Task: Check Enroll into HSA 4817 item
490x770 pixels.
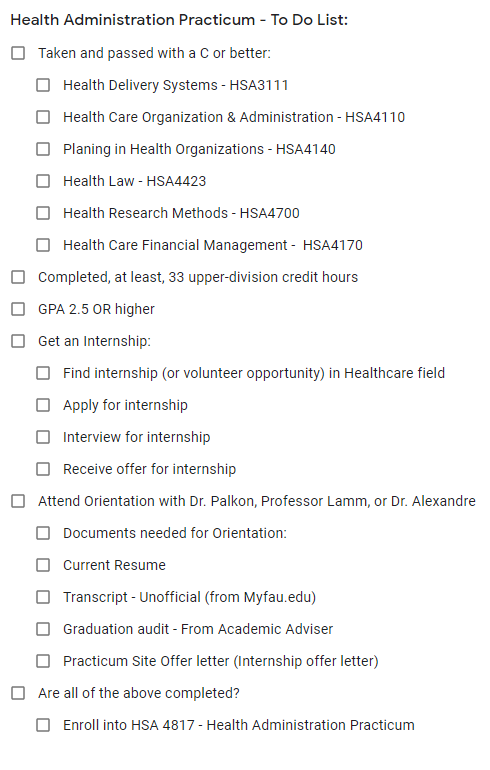Action: click(x=43, y=725)
